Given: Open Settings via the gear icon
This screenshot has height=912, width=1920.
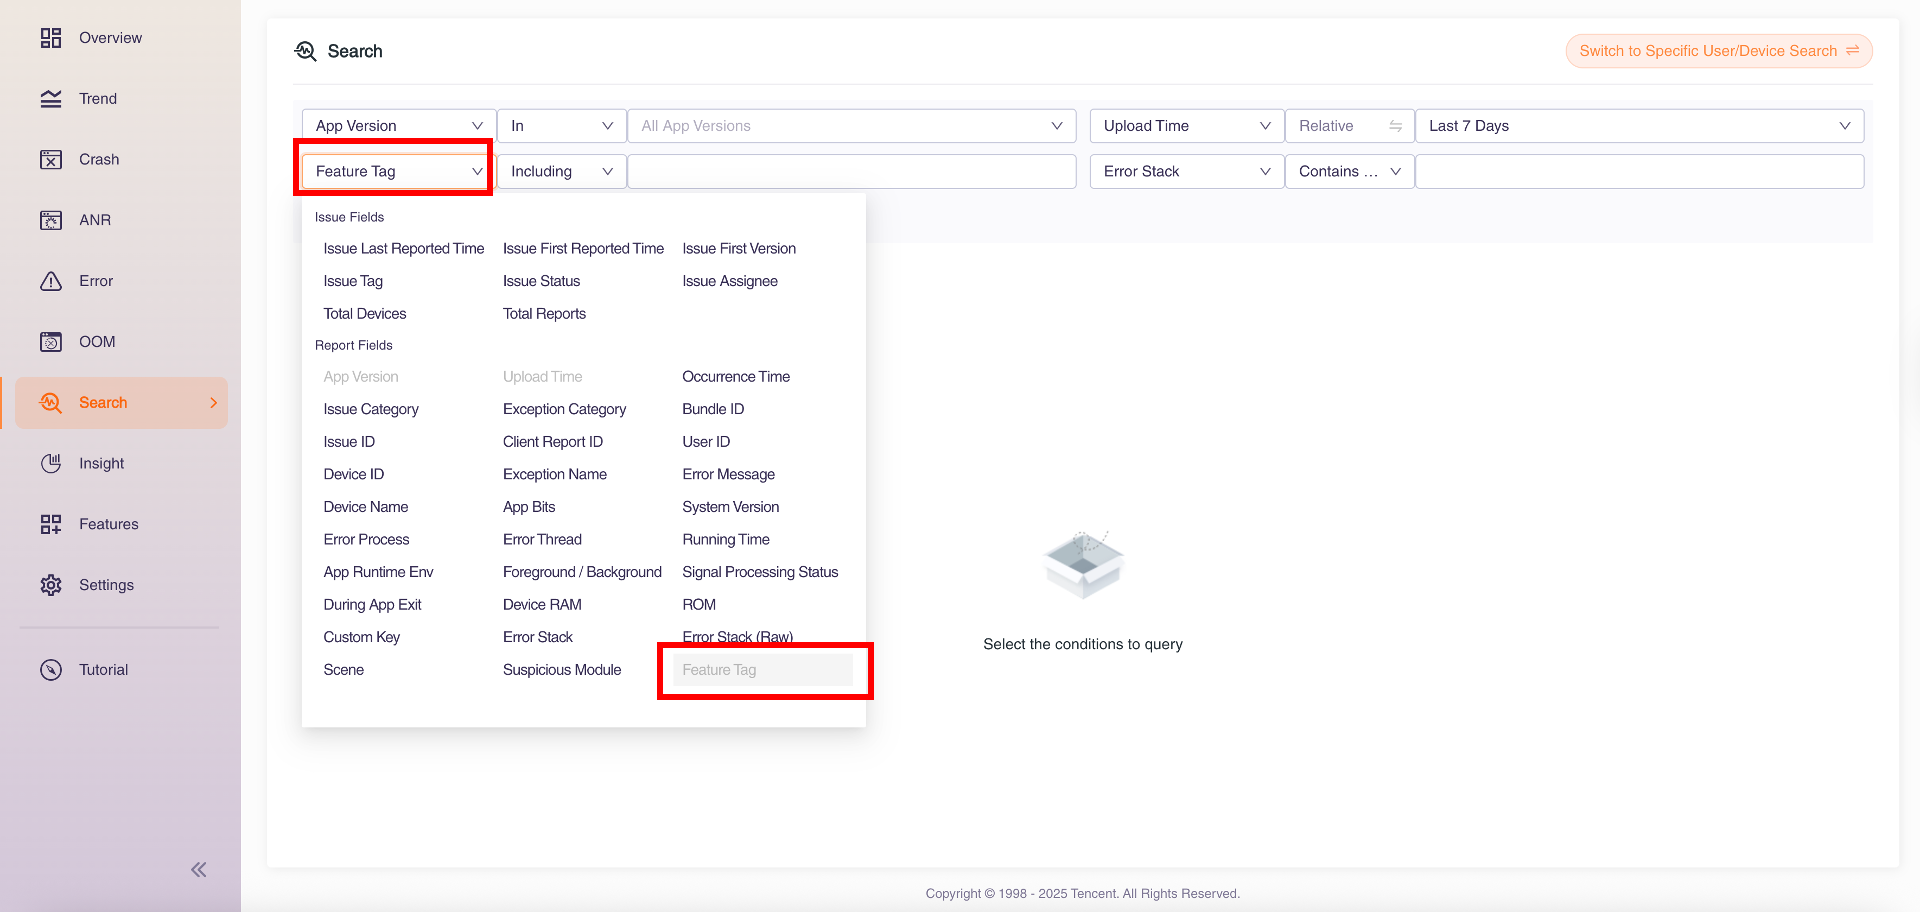Looking at the screenshot, I should coord(51,585).
